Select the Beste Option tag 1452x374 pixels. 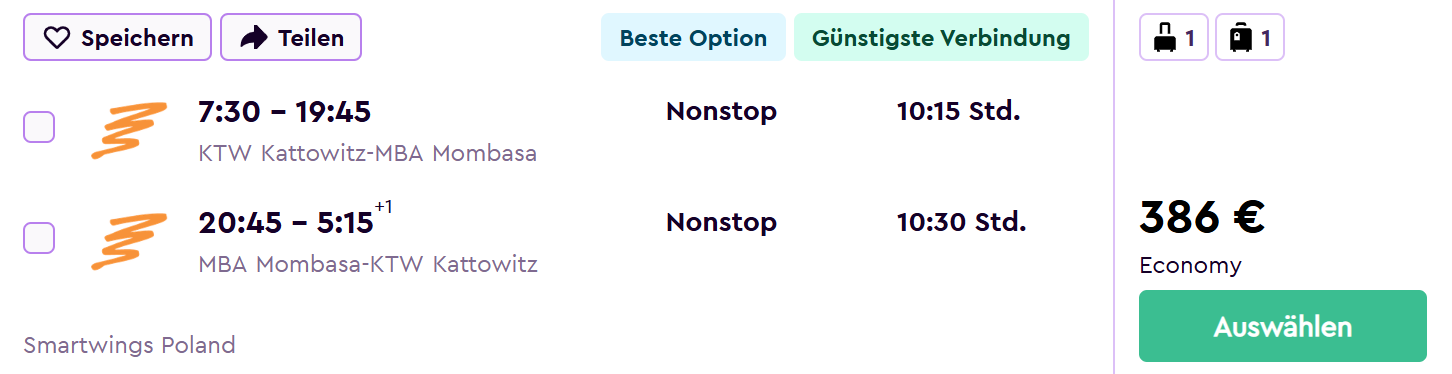[x=693, y=38]
